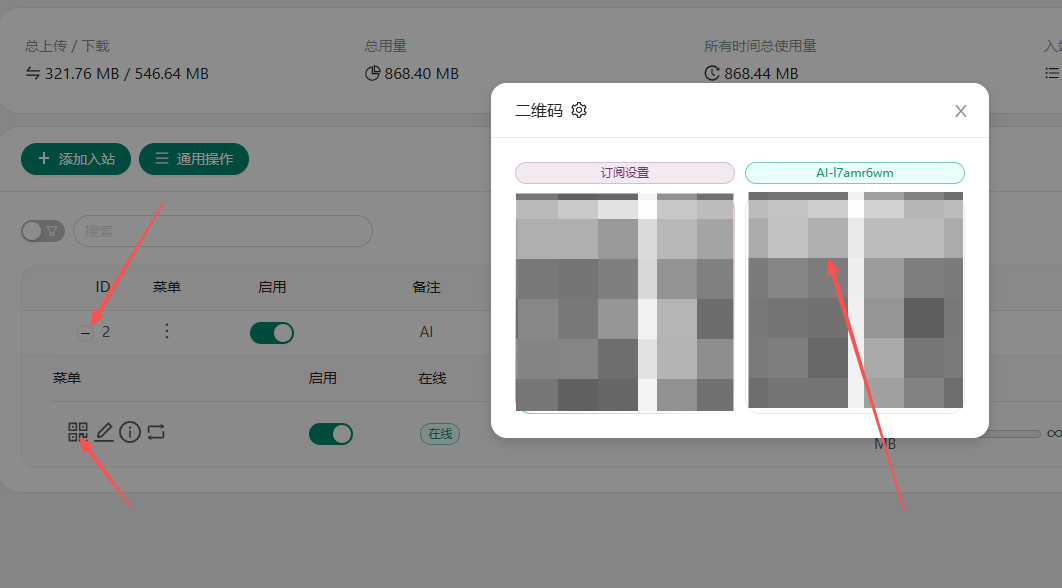Image resolution: width=1062 pixels, height=588 pixels.
Task: Click the 321.76 MB / 546.64 MB value
Action: [127, 73]
